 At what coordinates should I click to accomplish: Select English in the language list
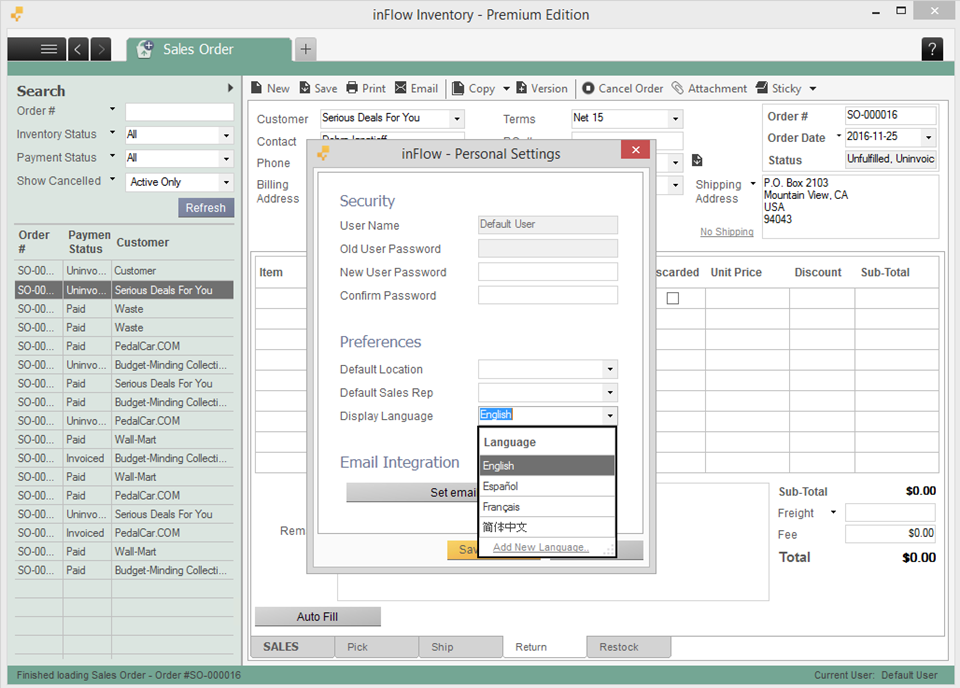point(547,466)
